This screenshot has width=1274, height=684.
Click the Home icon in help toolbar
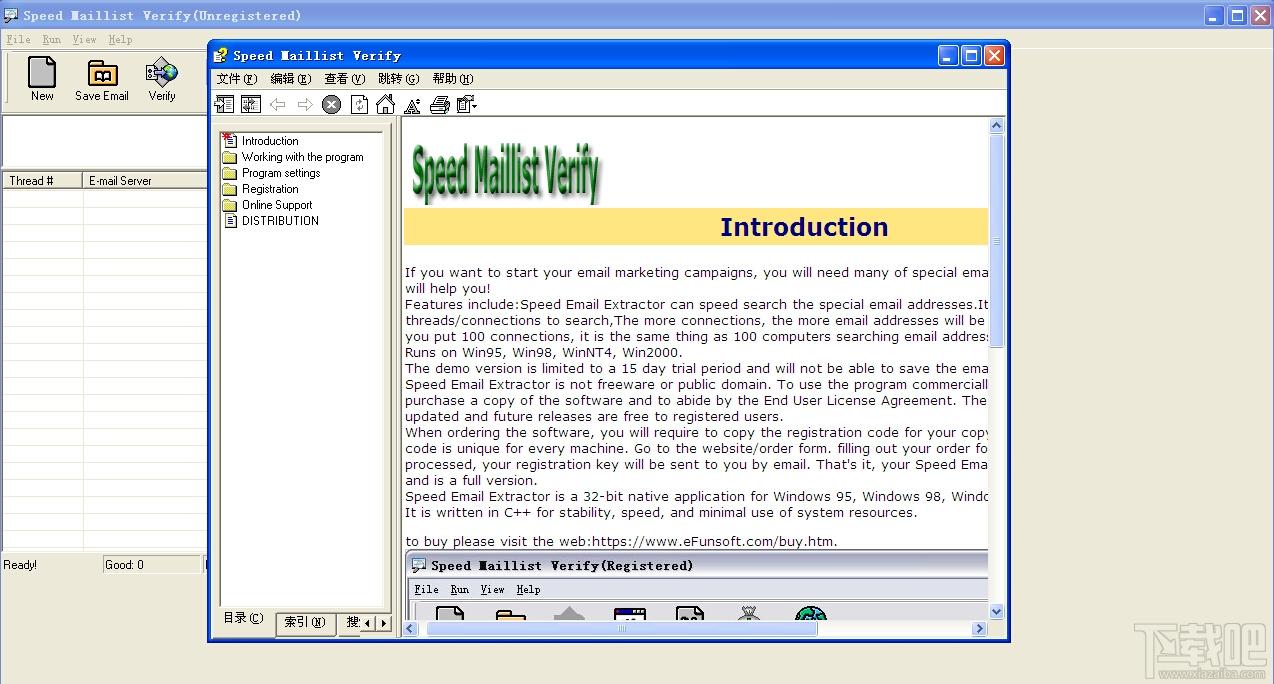(x=386, y=104)
